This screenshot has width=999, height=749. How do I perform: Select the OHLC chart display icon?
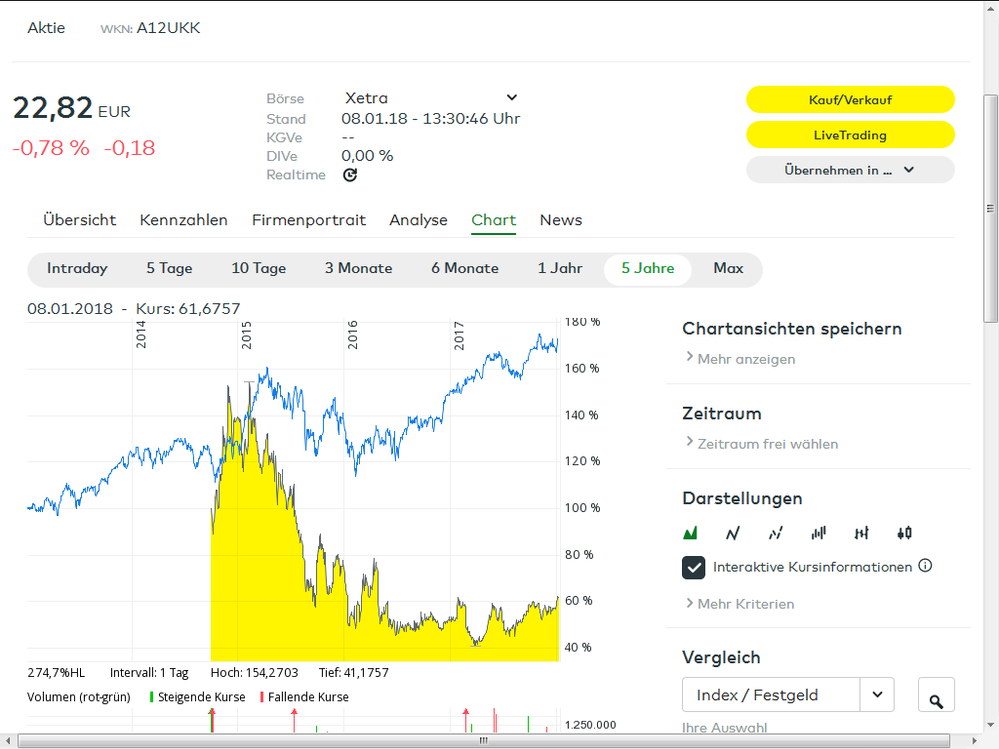tap(862, 533)
